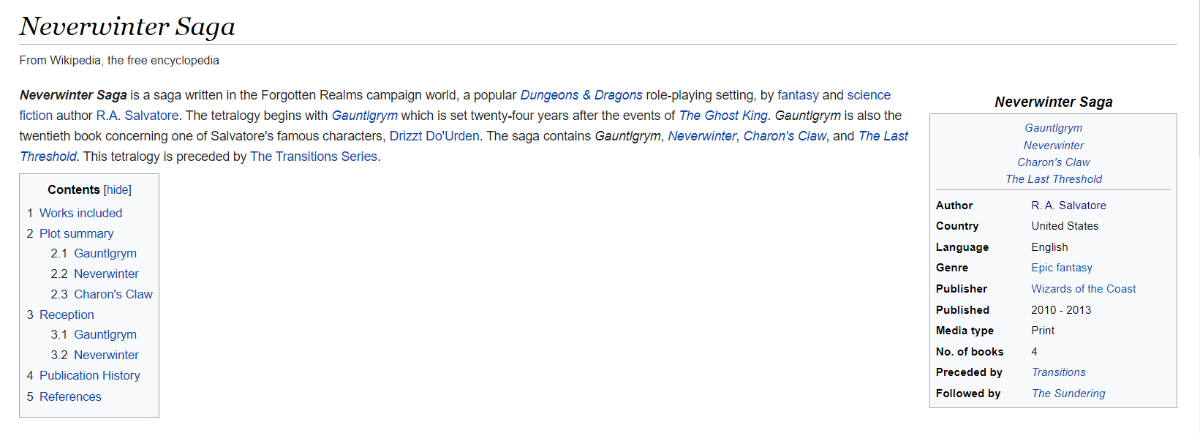Select the author value R. A. Salvatore
1200x433 pixels.
pos(1069,205)
